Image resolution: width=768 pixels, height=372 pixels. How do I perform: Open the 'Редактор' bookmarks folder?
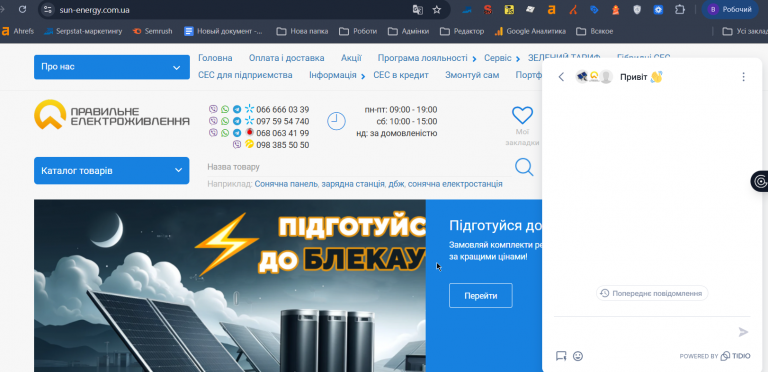pos(462,31)
